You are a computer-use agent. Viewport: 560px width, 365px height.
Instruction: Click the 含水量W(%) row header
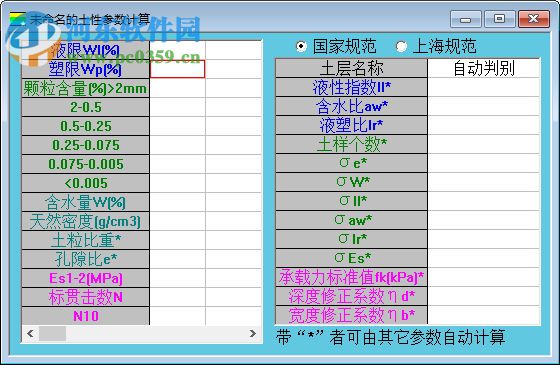click(x=85, y=202)
